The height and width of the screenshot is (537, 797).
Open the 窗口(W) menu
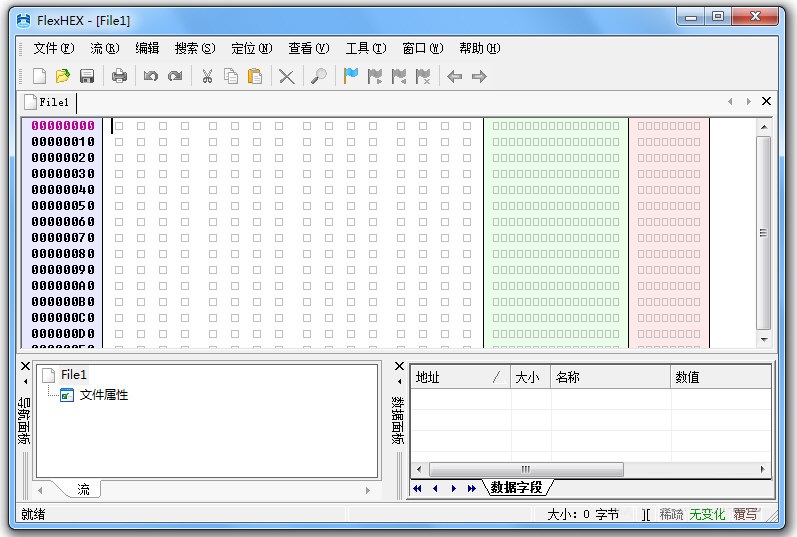pos(423,48)
